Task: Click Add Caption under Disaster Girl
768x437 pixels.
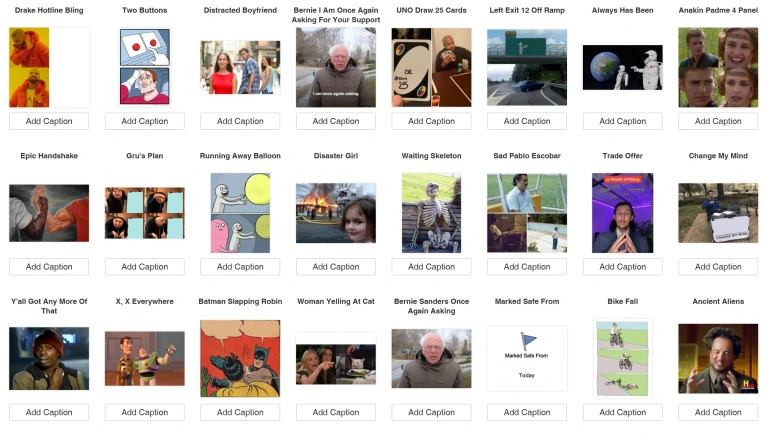Action: coord(336,267)
